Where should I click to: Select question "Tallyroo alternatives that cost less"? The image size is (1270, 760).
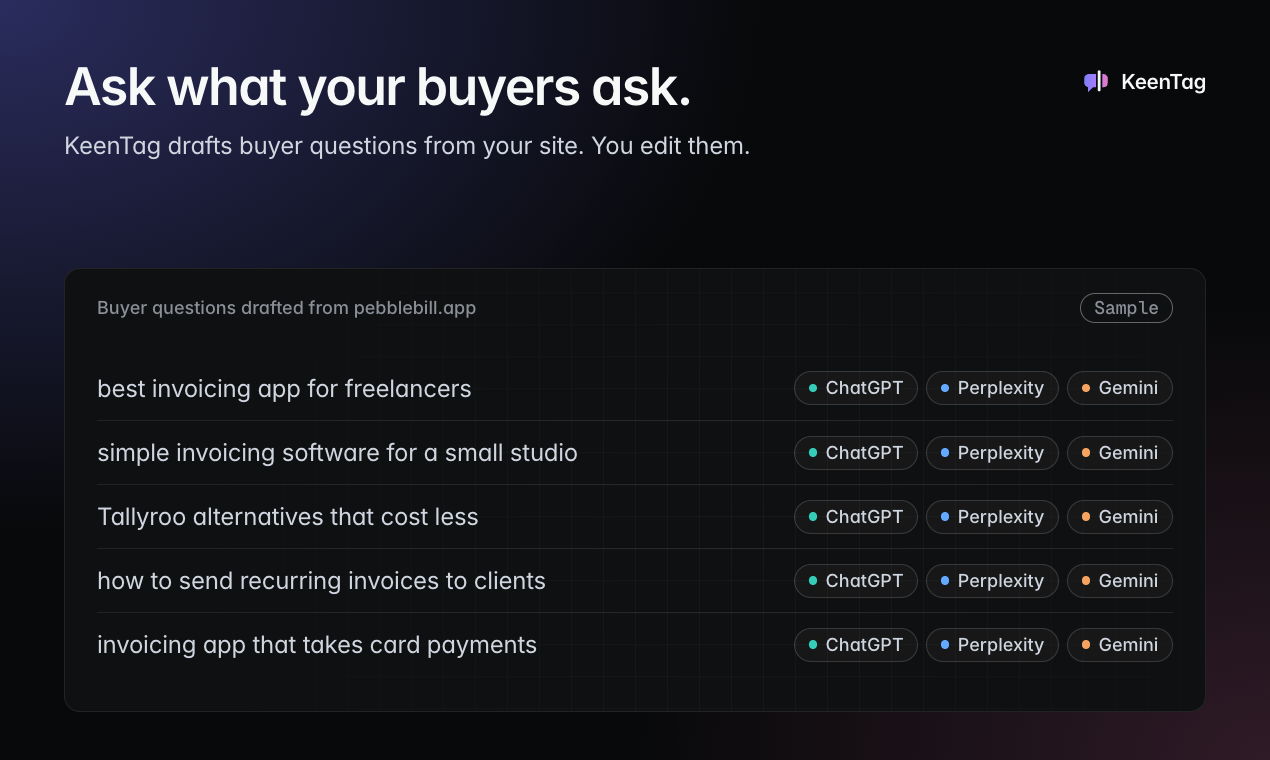[288, 516]
